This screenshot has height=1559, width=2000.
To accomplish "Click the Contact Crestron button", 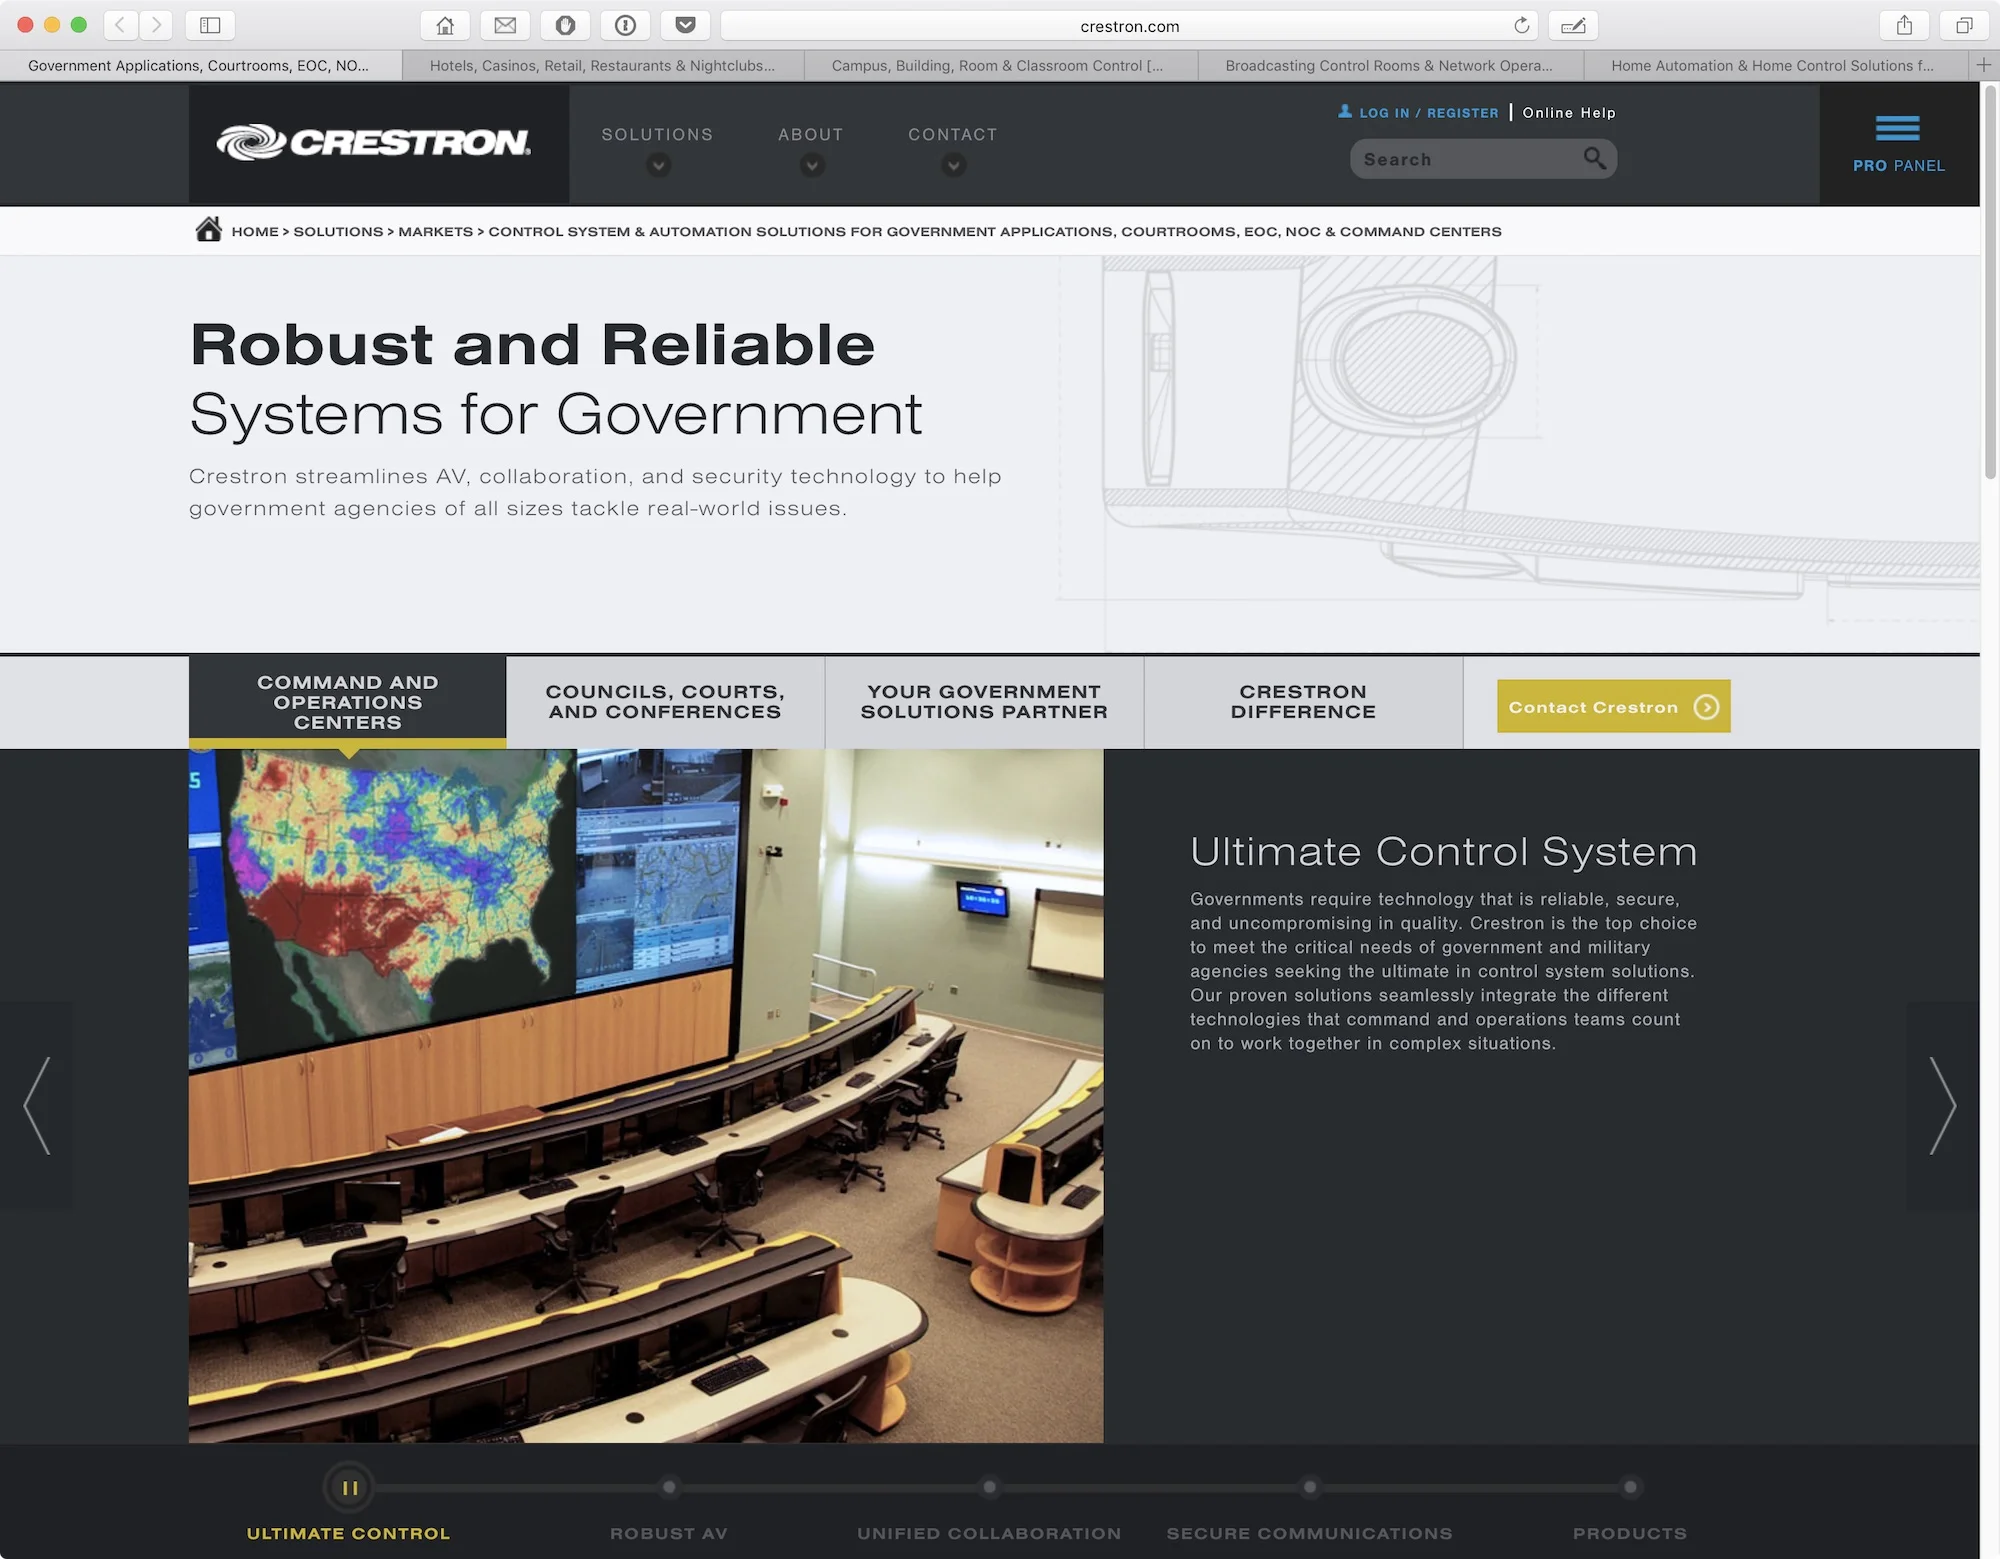I will point(1612,706).
